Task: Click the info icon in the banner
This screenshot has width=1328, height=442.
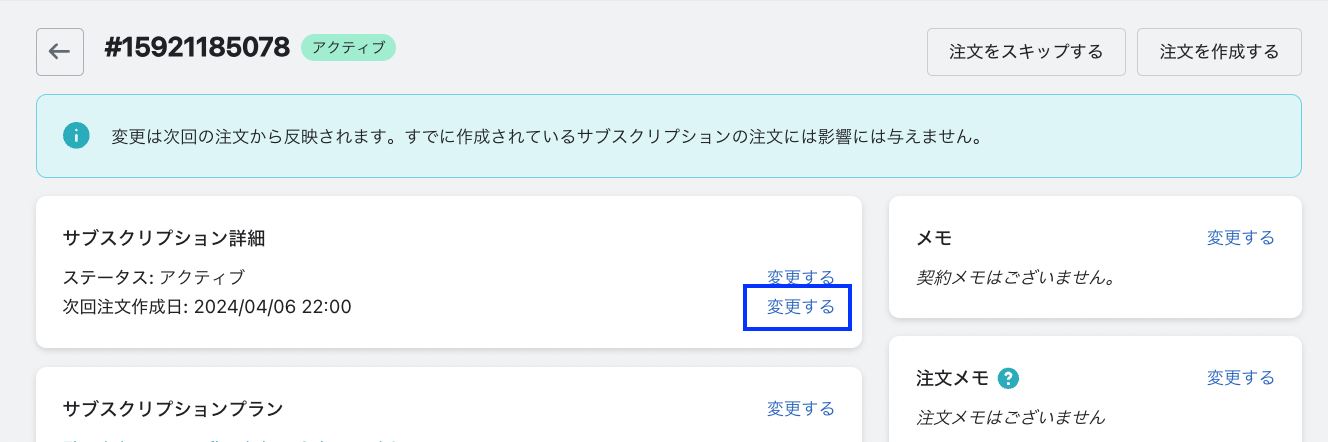Action: coord(76,136)
